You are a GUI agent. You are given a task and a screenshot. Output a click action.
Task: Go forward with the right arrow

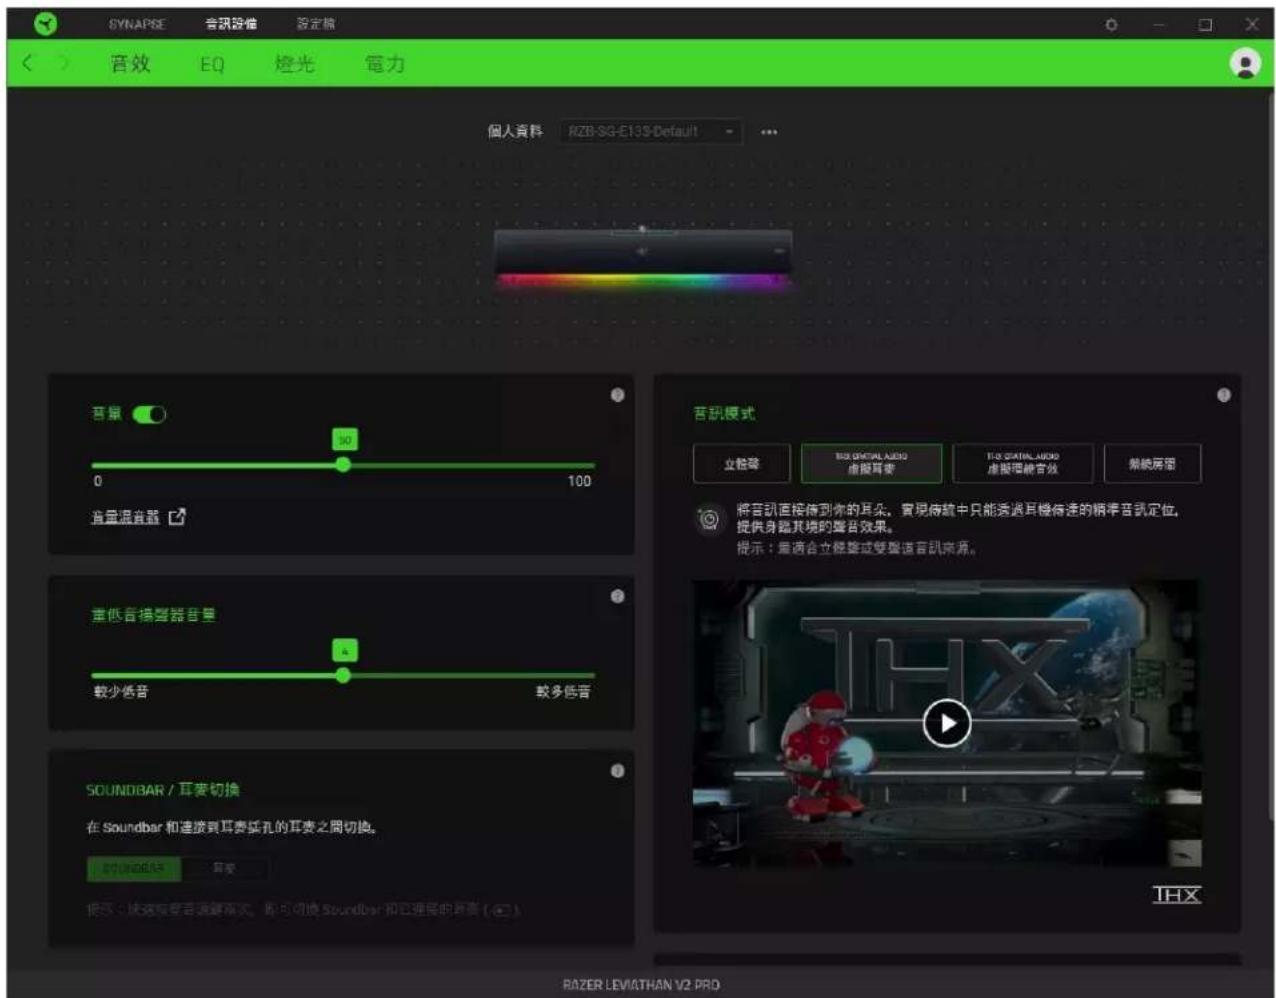click(64, 63)
